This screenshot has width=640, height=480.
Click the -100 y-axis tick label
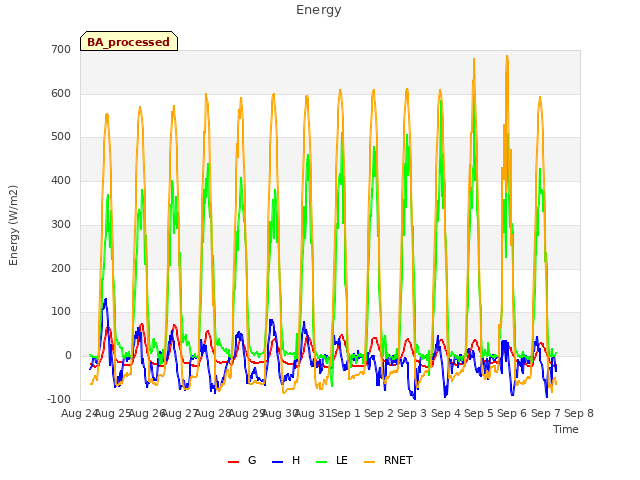[x=59, y=399]
